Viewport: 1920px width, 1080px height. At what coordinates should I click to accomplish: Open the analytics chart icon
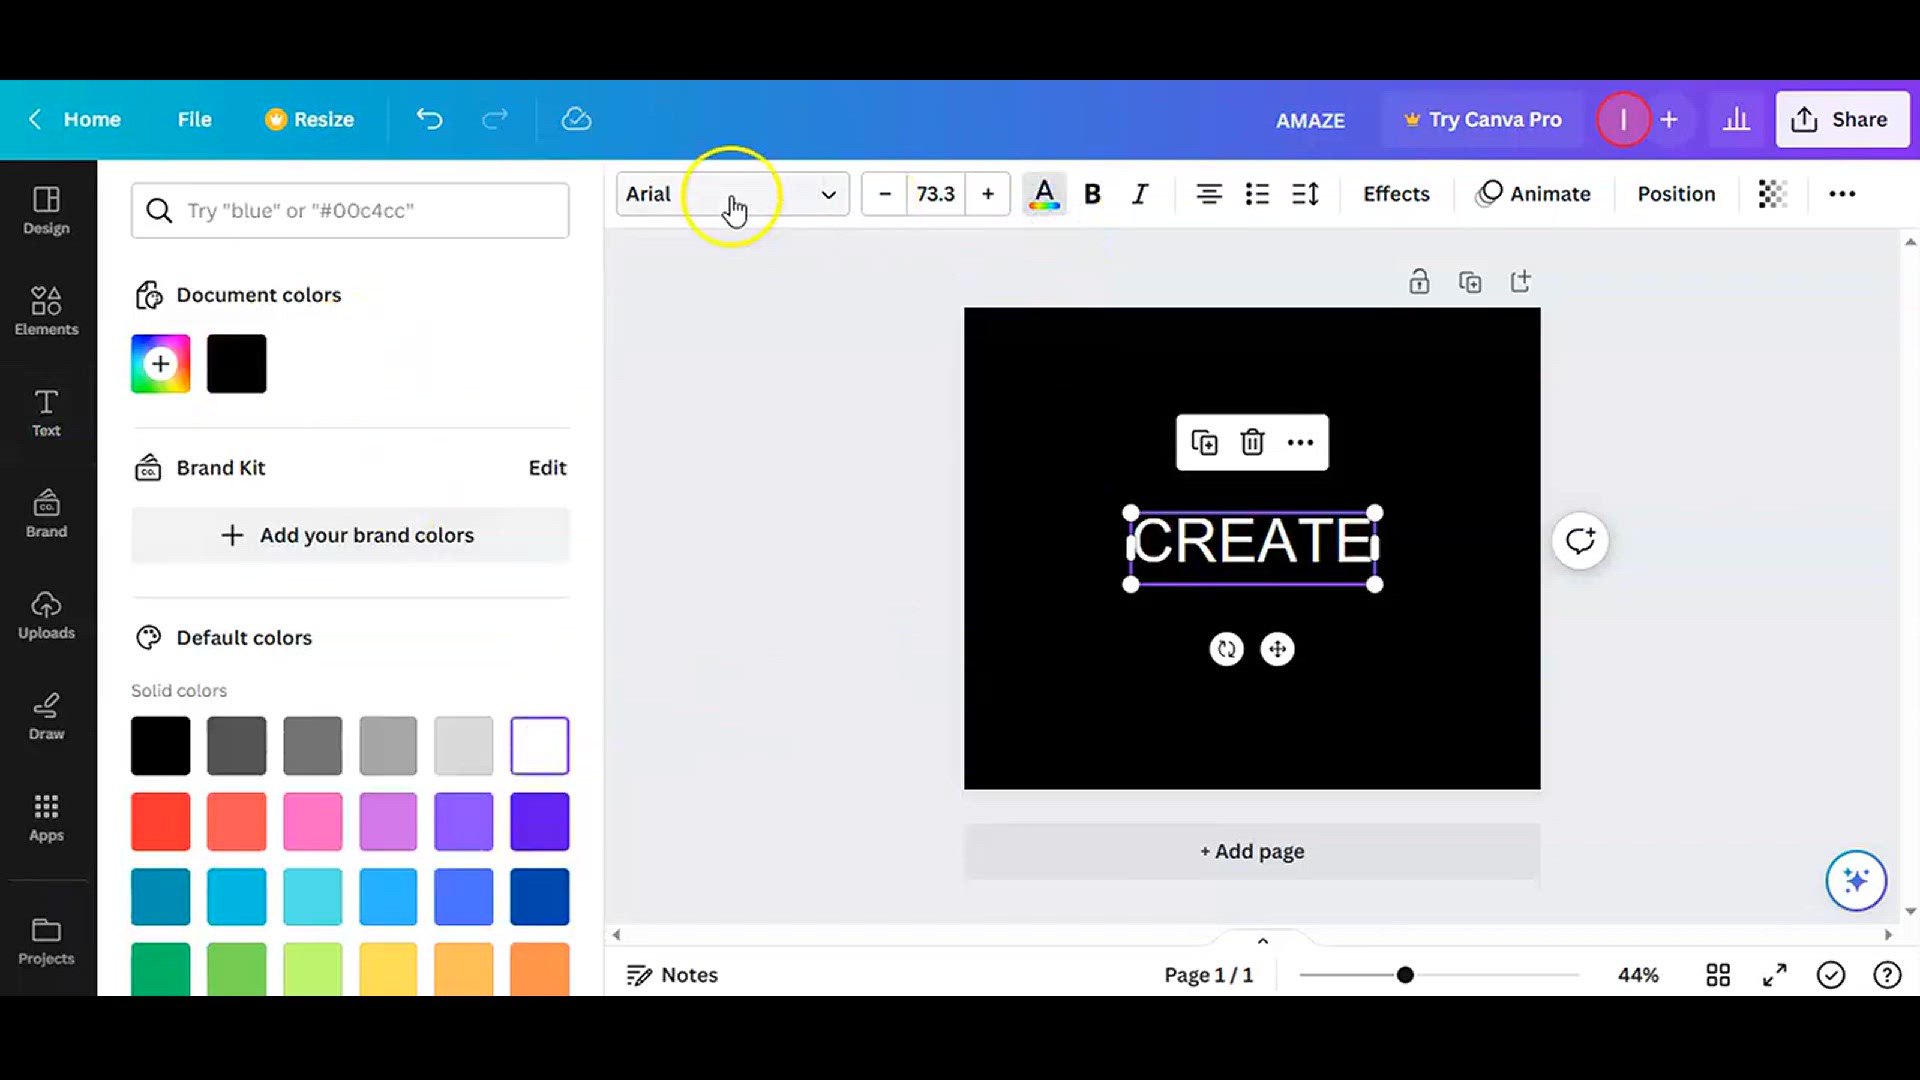pos(1736,119)
